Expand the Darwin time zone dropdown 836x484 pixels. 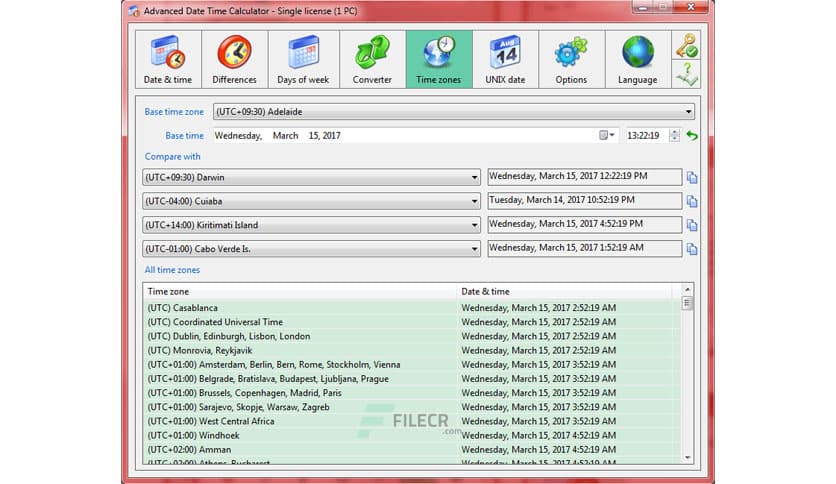pos(474,178)
